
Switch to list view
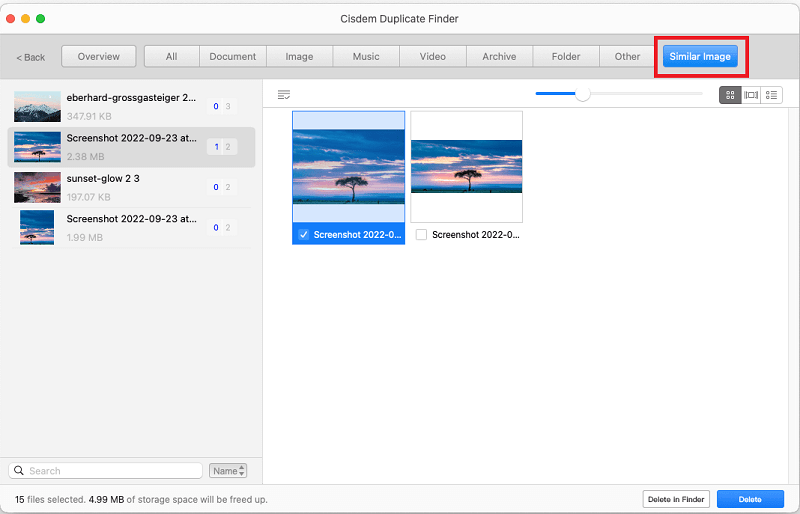point(771,95)
